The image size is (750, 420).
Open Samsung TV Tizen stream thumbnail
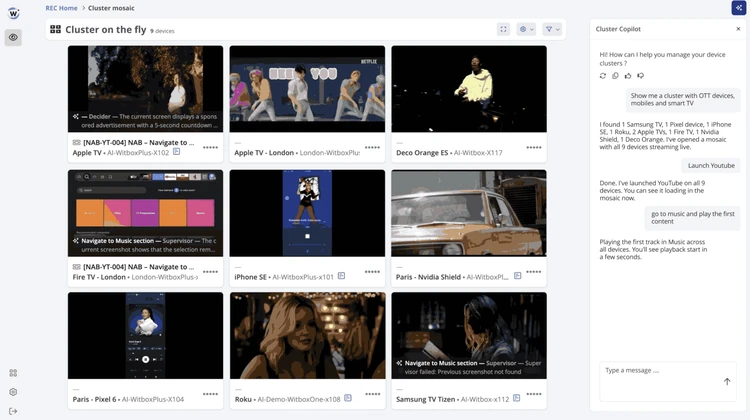click(469, 336)
